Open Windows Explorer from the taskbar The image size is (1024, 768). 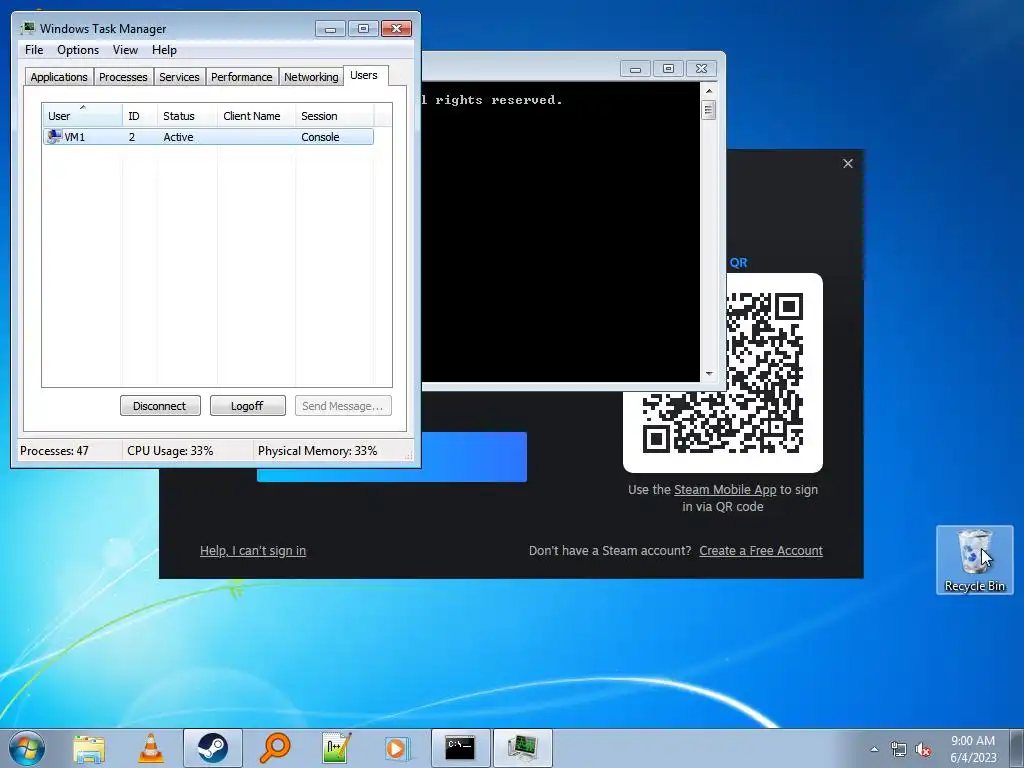[89, 748]
